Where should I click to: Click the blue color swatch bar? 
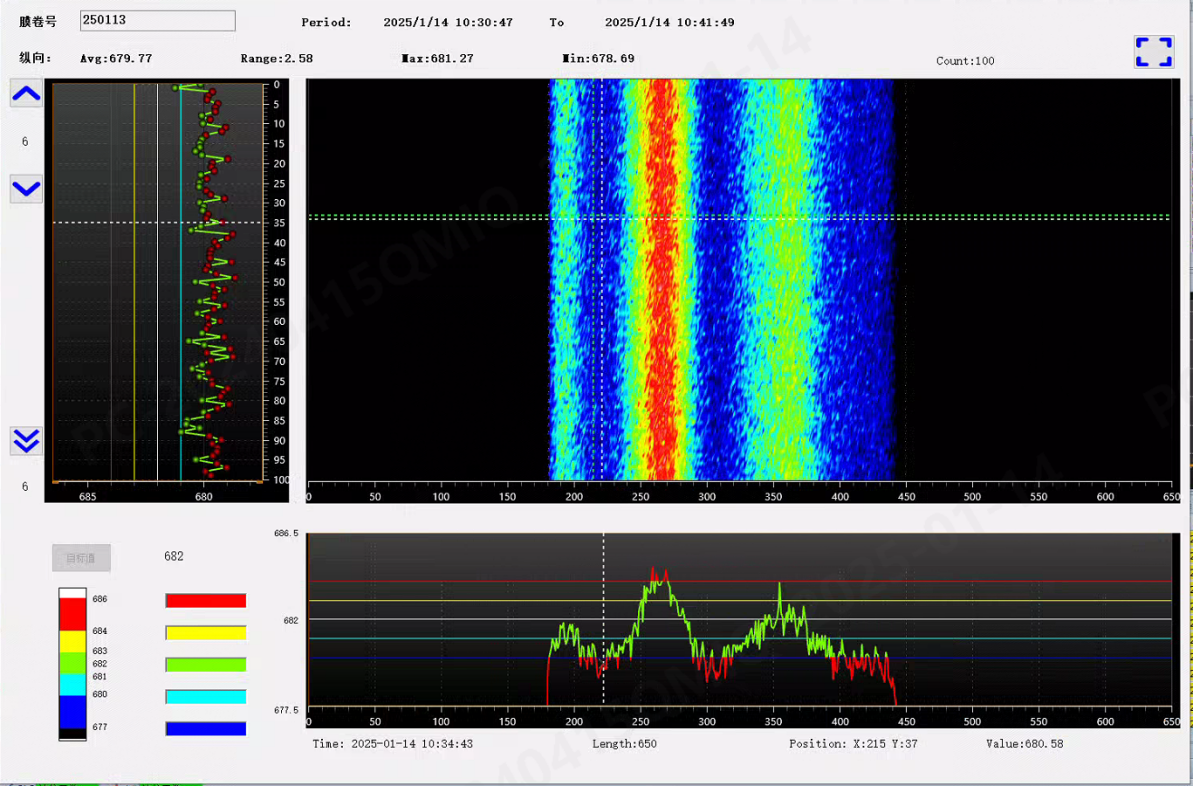tap(205, 729)
